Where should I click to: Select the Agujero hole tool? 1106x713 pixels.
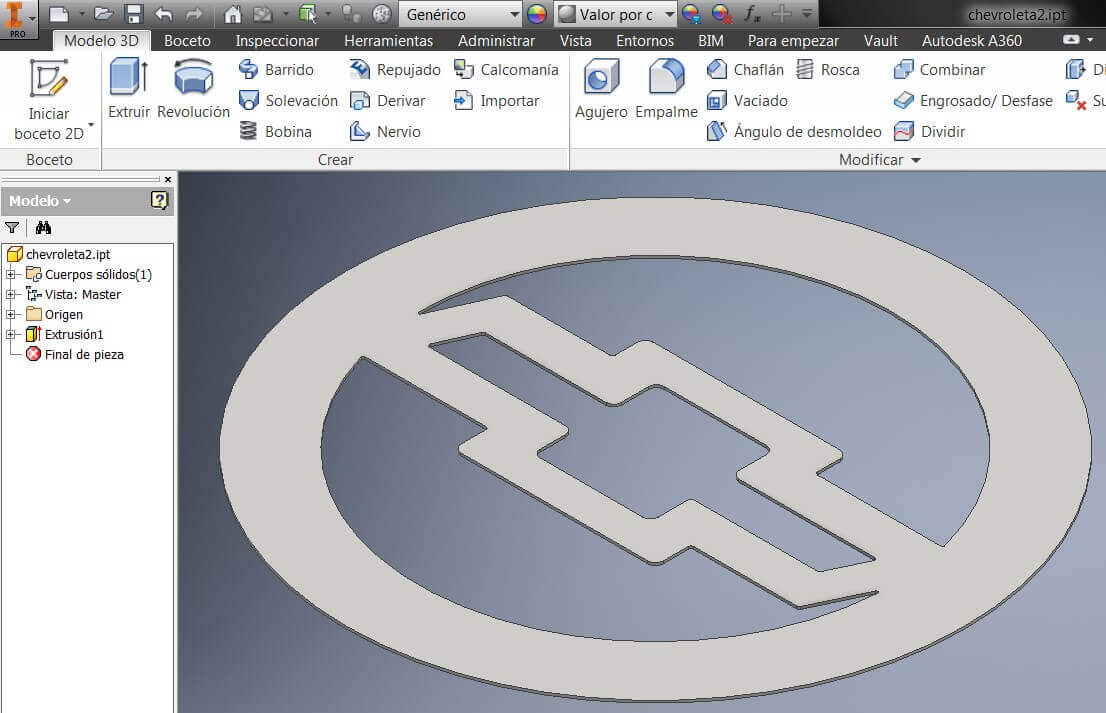point(601,89)
